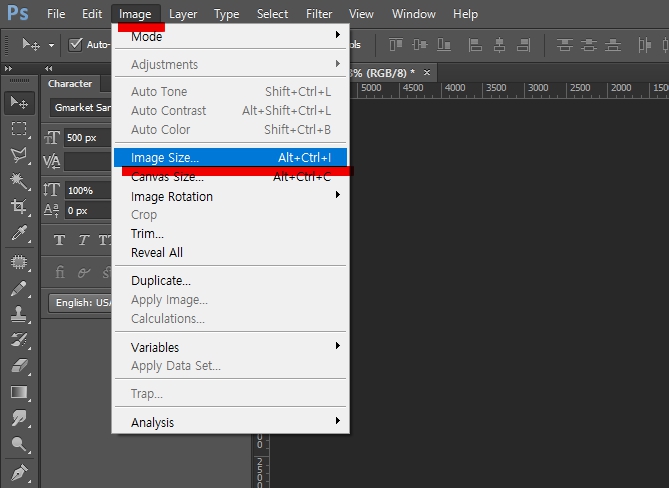
Task: Click Distribute left edges icon
Action: (644, 44)
